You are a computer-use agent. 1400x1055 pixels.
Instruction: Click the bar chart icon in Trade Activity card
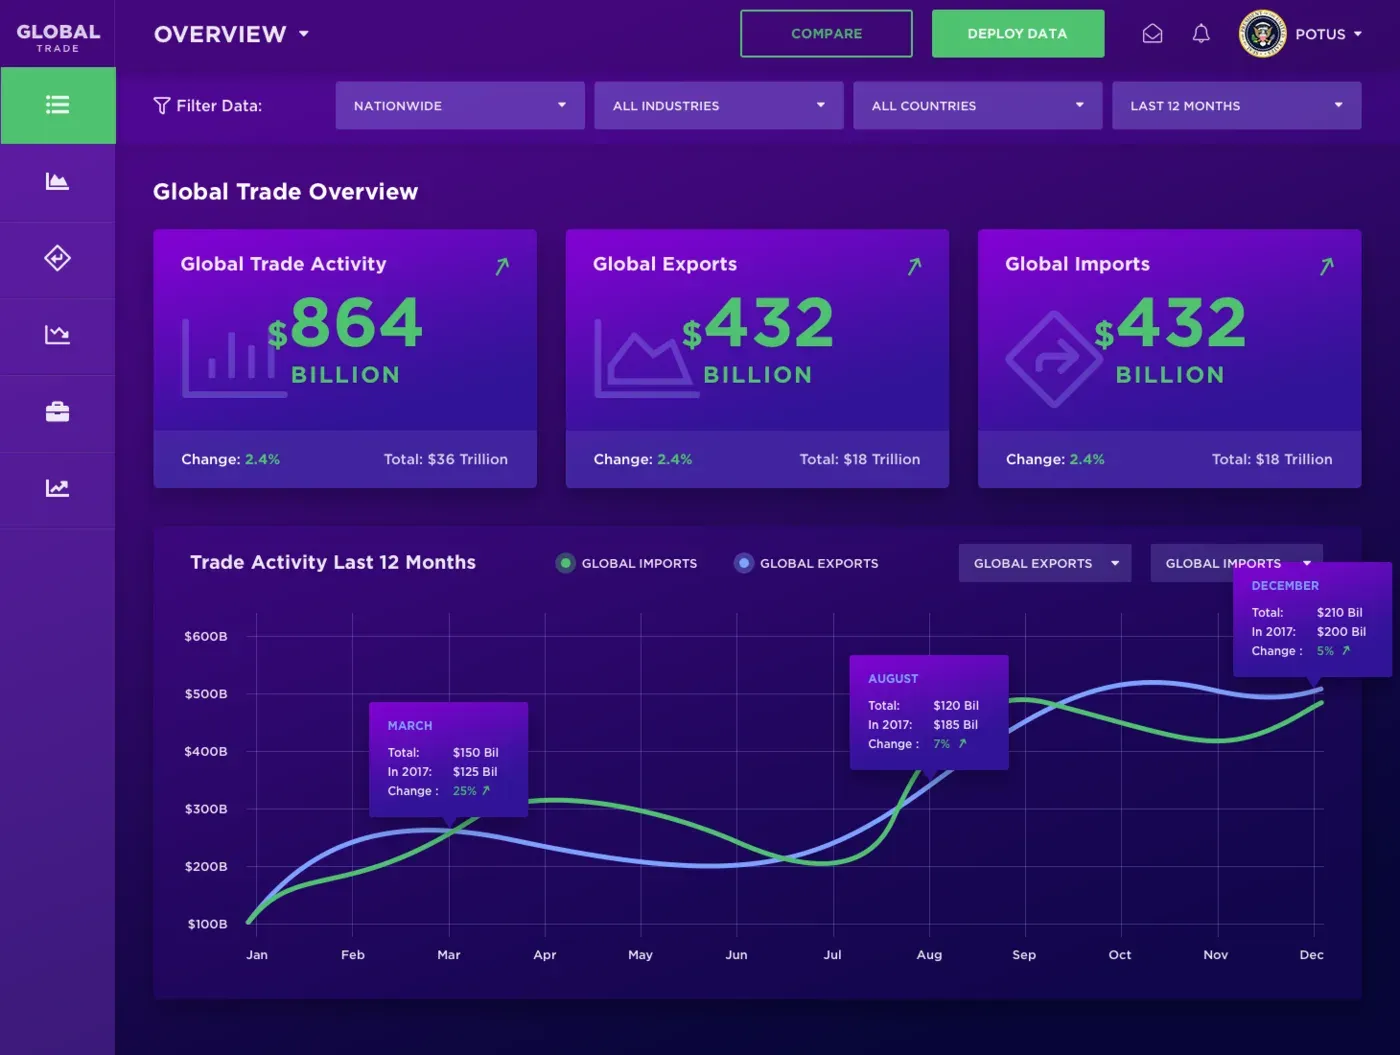pos(233,357)
